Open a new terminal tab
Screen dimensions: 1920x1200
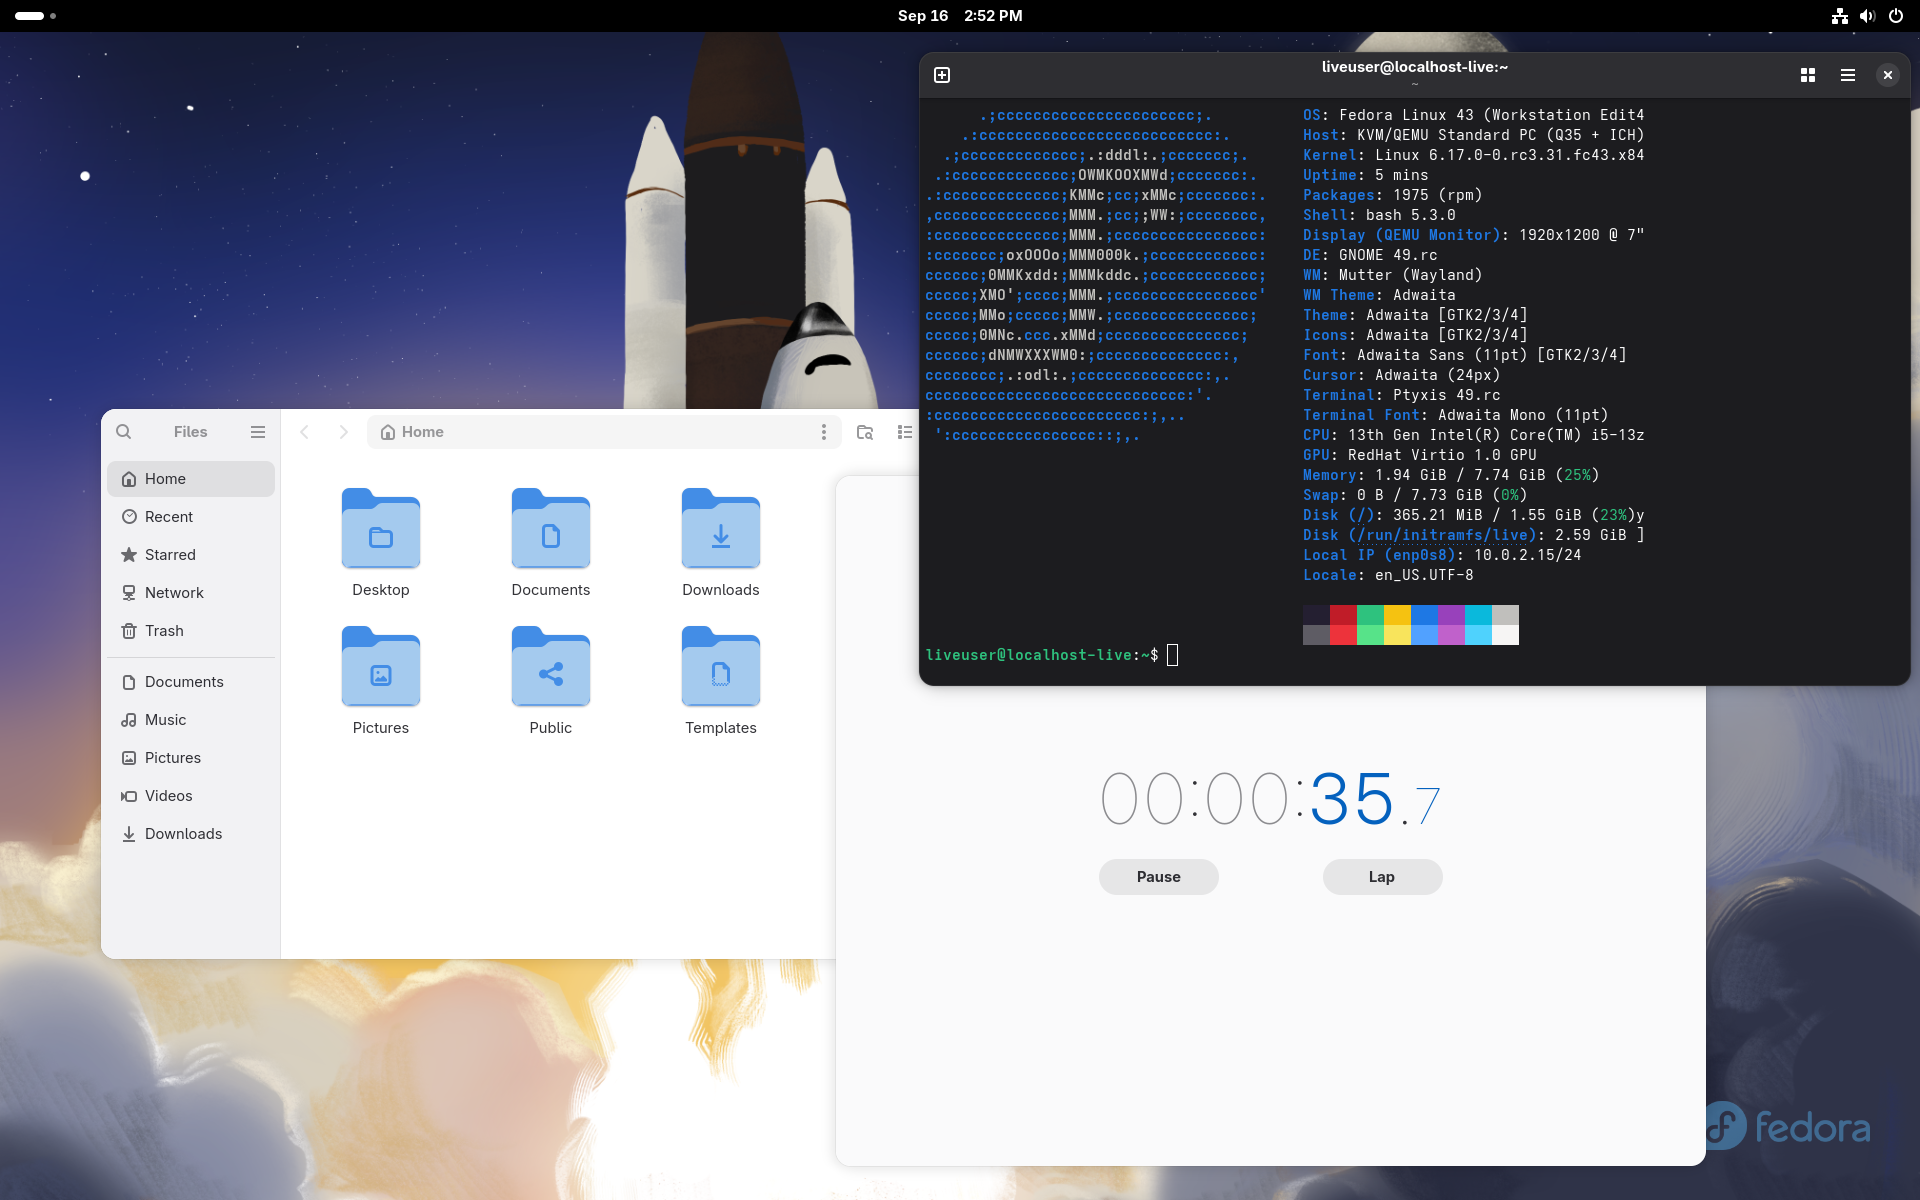click(941, 74)
